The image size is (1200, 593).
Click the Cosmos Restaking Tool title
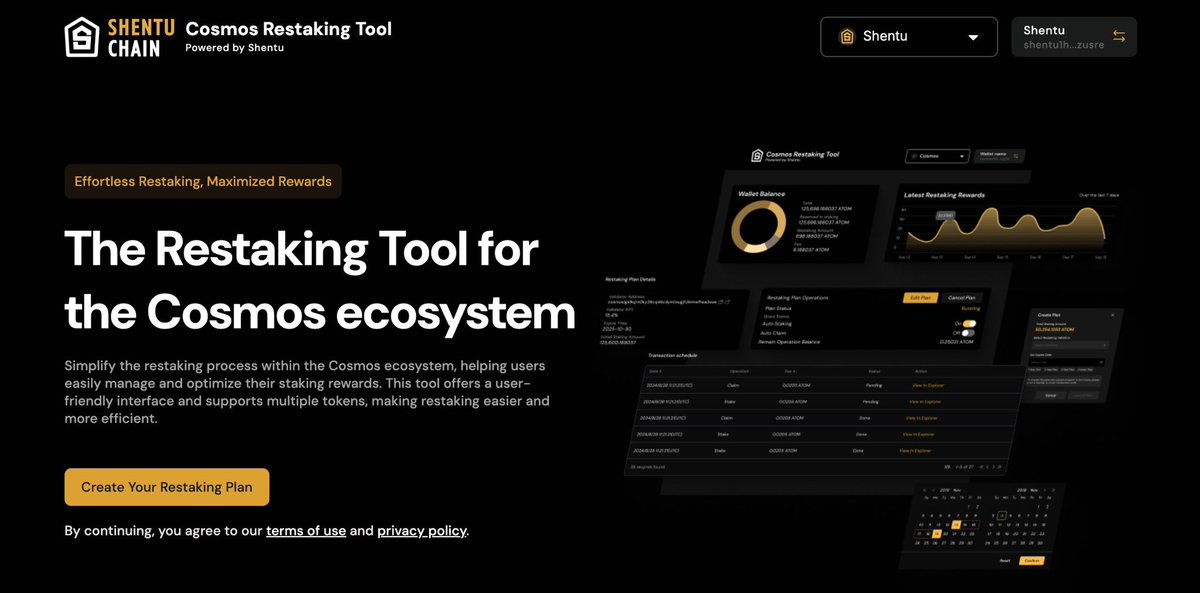[x=289, y=29]
